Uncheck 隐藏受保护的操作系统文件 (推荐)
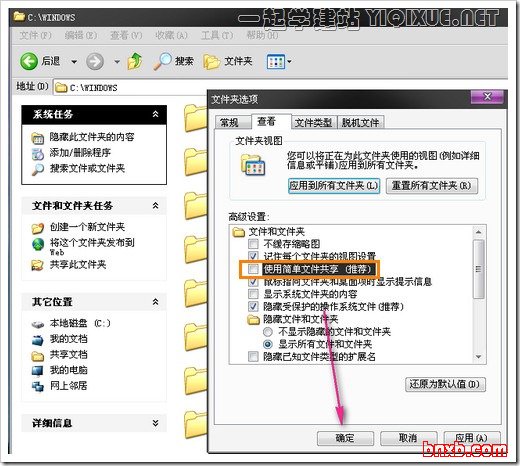 [x=253, y=306]
